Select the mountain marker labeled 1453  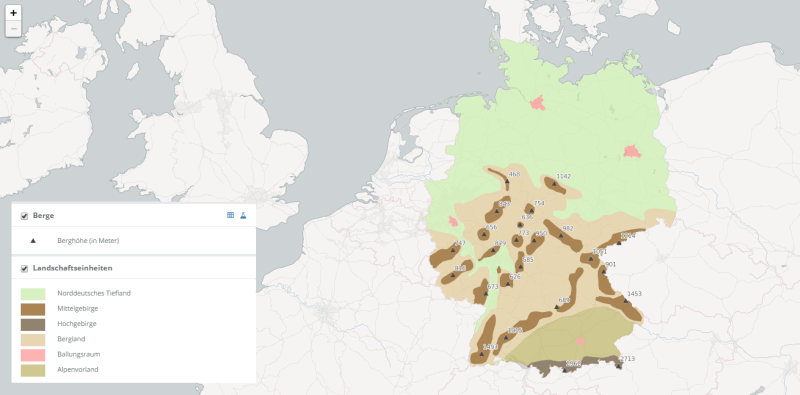point(626,301)
